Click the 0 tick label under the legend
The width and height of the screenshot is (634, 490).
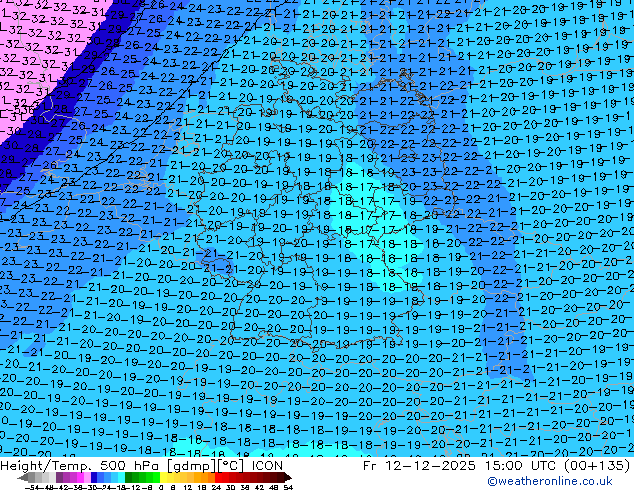coord(161,487)
